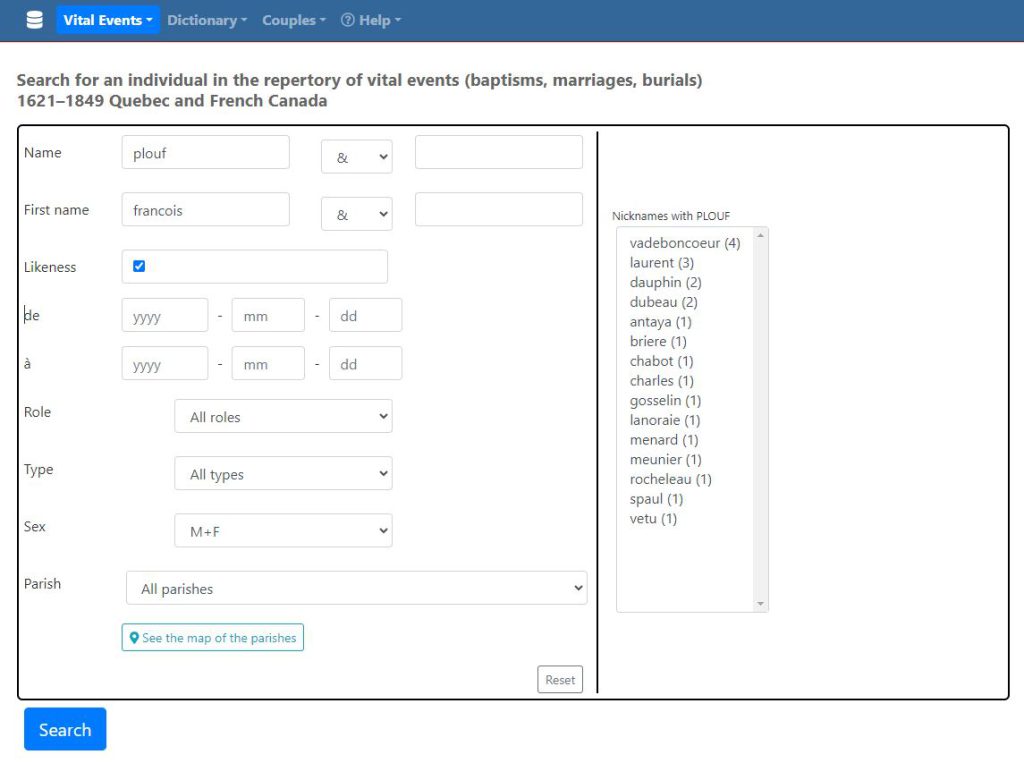Select nickname meunier (1)

click(x=665, y=459)
